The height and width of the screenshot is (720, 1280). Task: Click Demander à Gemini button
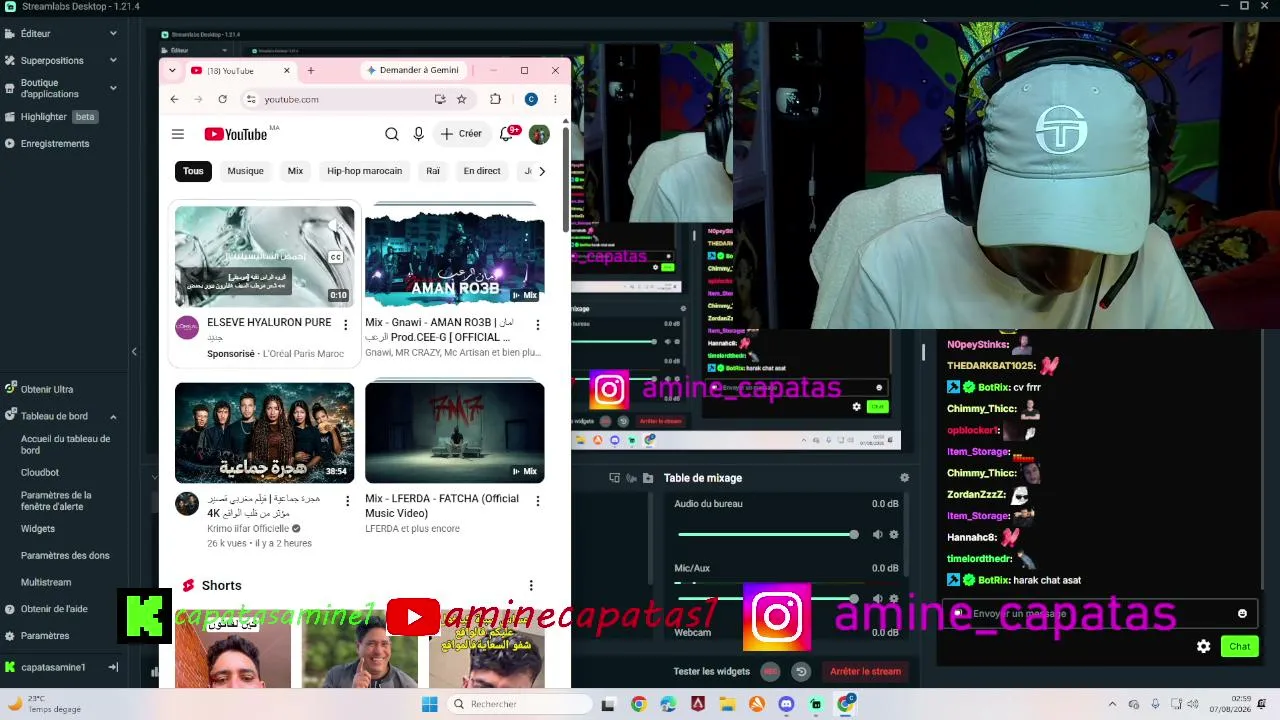click(412, 71)
